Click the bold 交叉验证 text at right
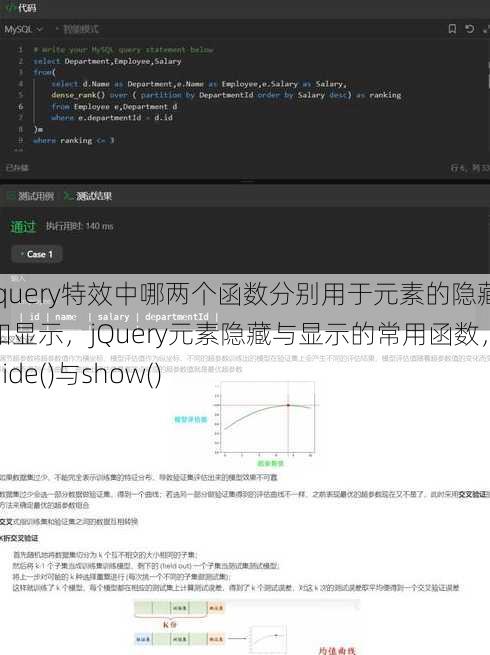The width and height of the screenshot is (490, 655). [474, 494]
